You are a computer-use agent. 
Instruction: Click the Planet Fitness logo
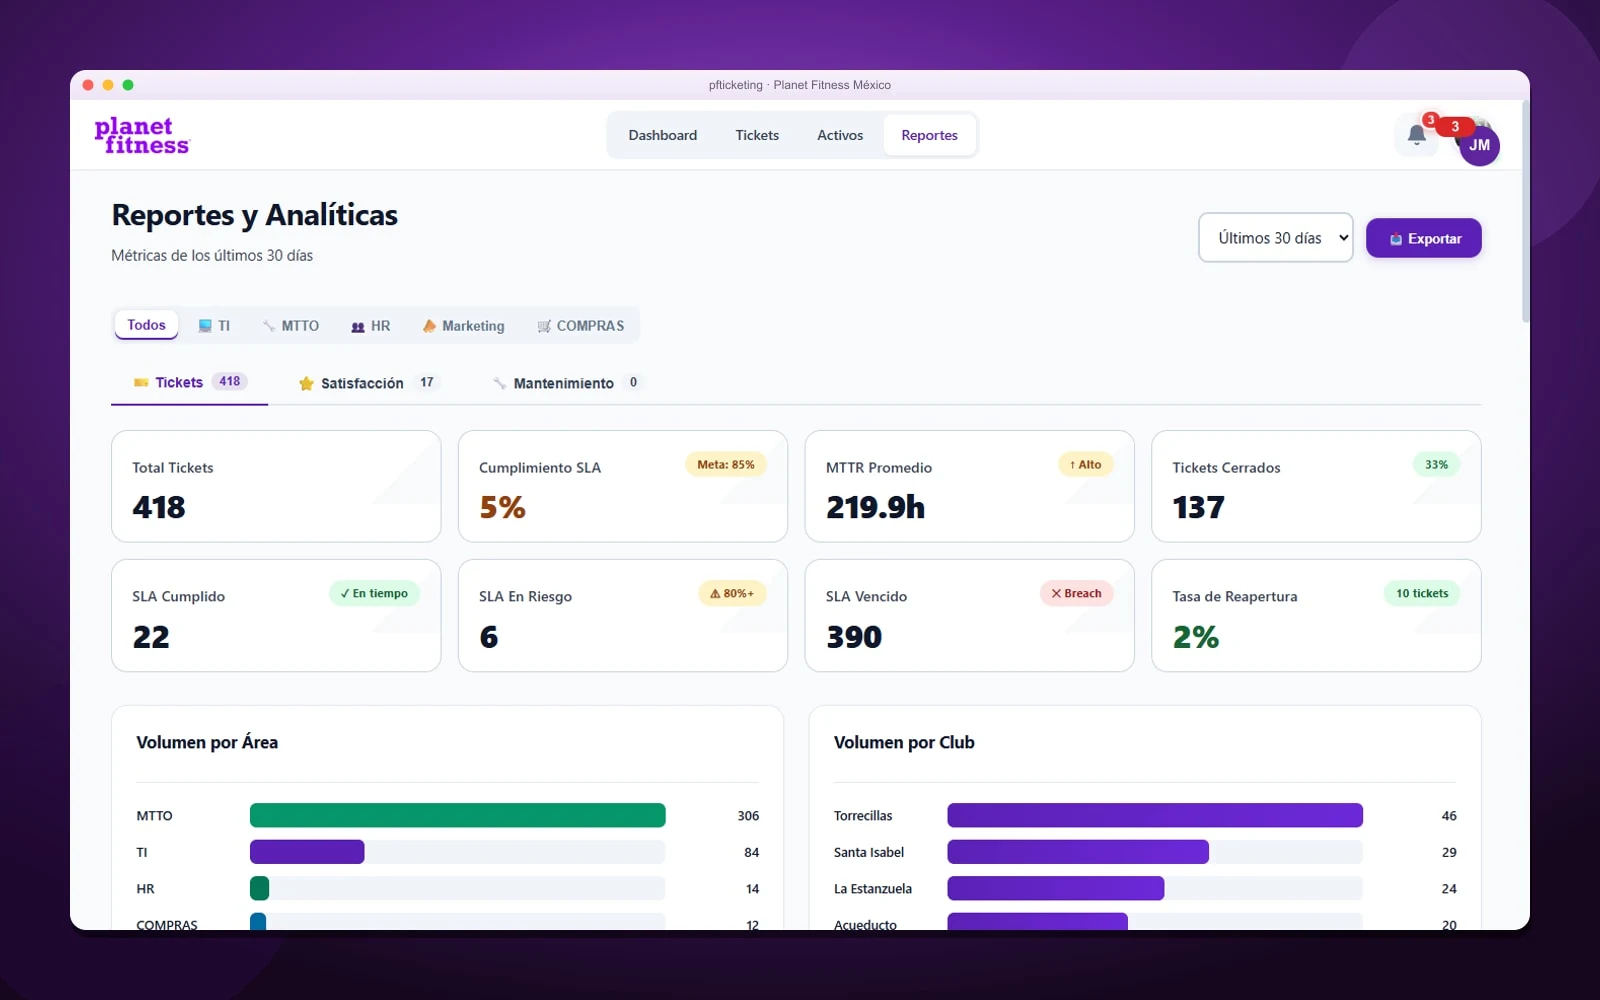click(x=142, y=136)
